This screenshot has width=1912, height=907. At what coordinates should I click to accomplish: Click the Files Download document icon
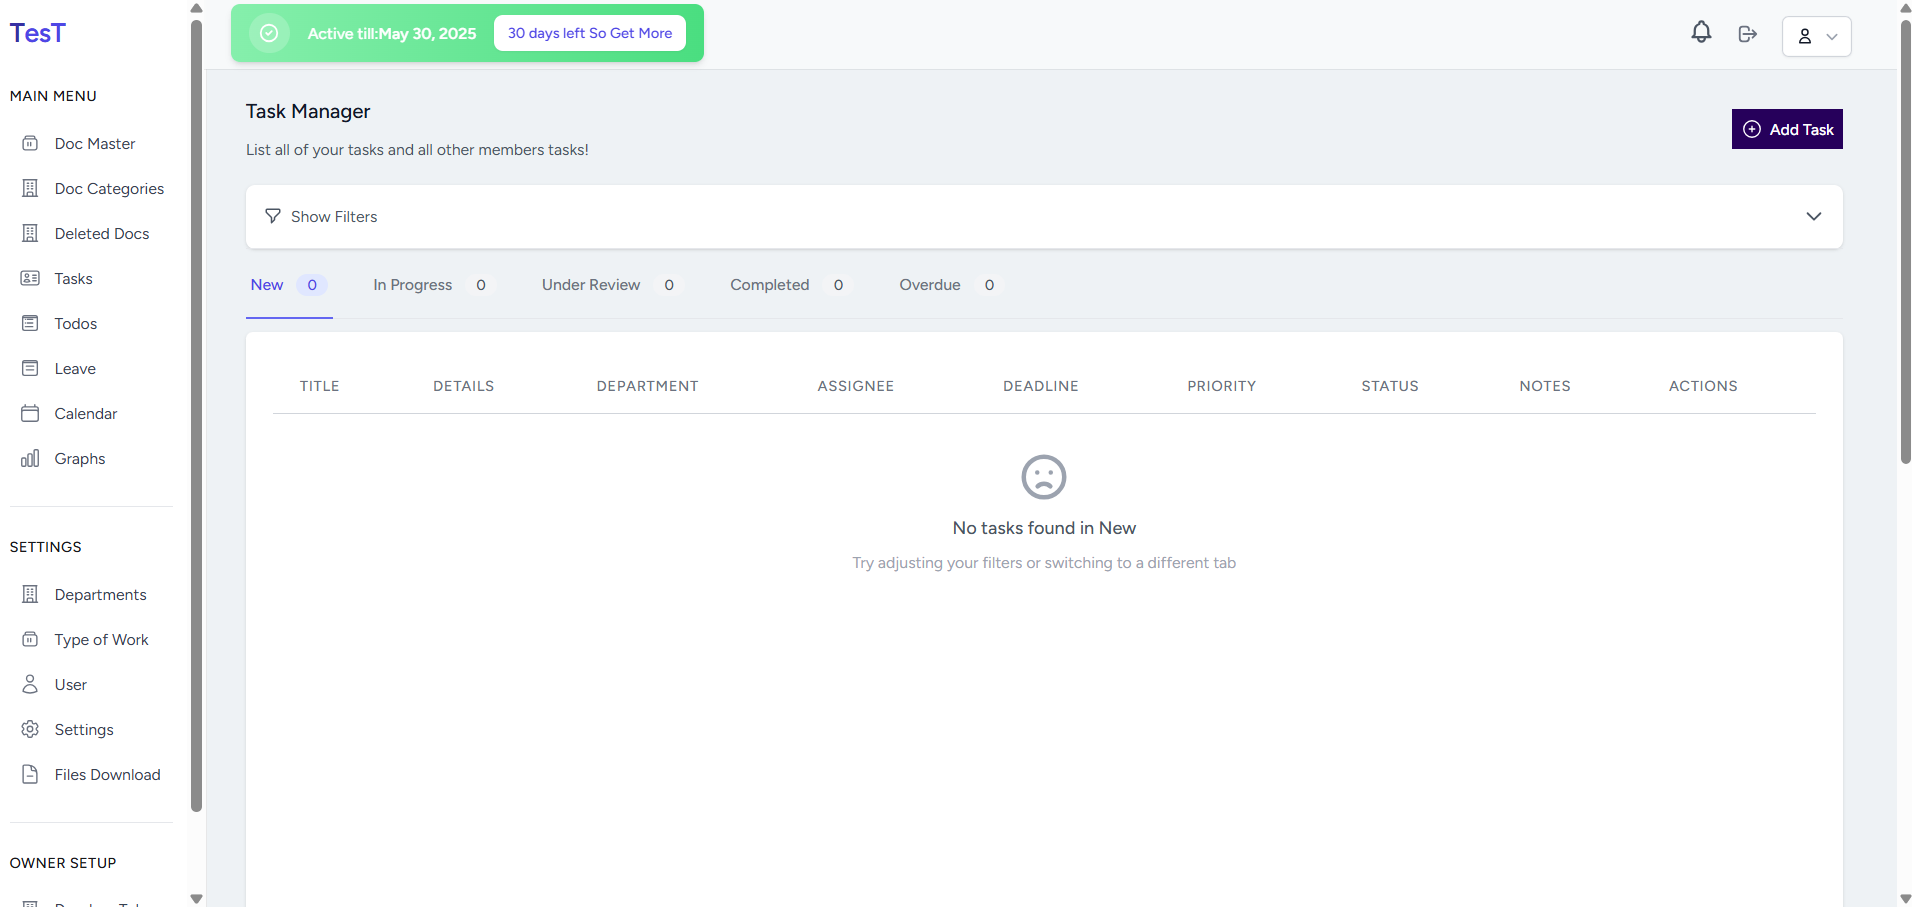point(30,774)
